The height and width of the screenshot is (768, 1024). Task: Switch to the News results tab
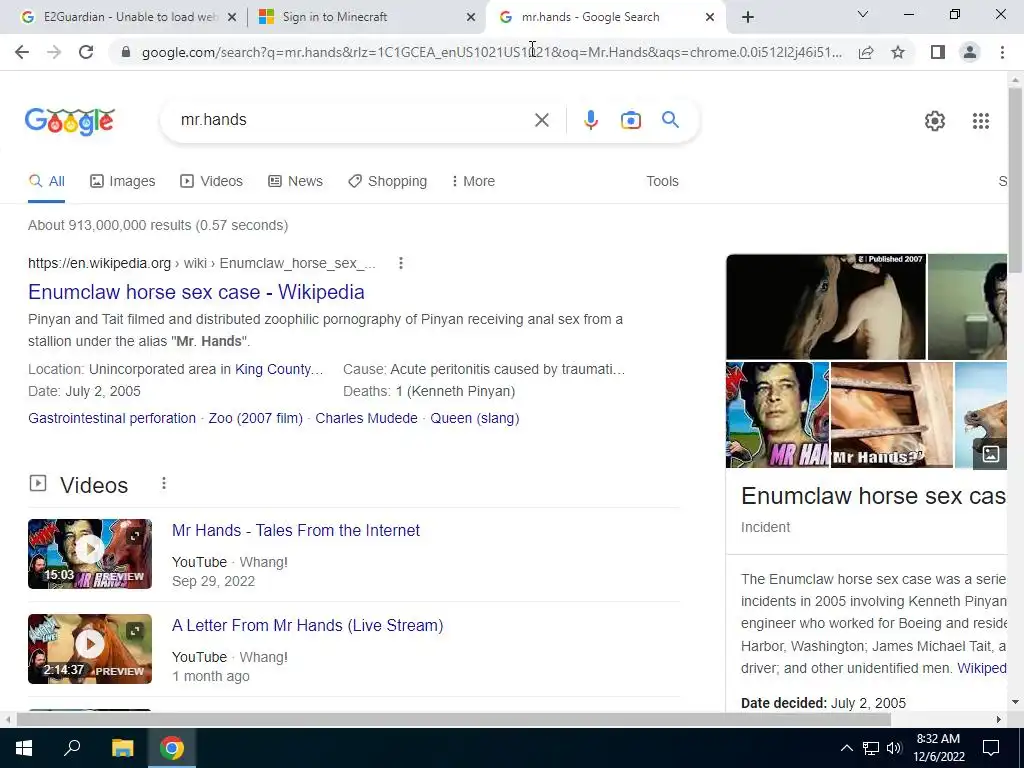[295, 182]
